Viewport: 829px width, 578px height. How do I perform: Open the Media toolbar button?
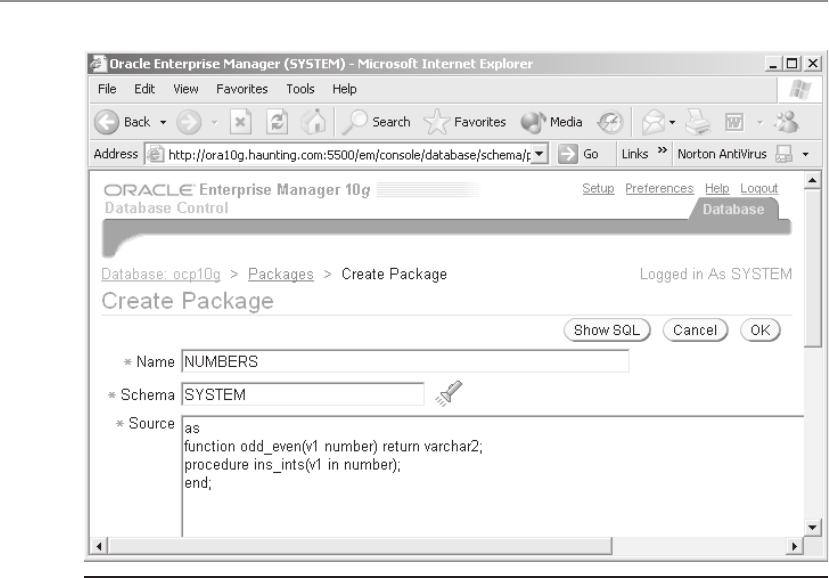point(551,122)
